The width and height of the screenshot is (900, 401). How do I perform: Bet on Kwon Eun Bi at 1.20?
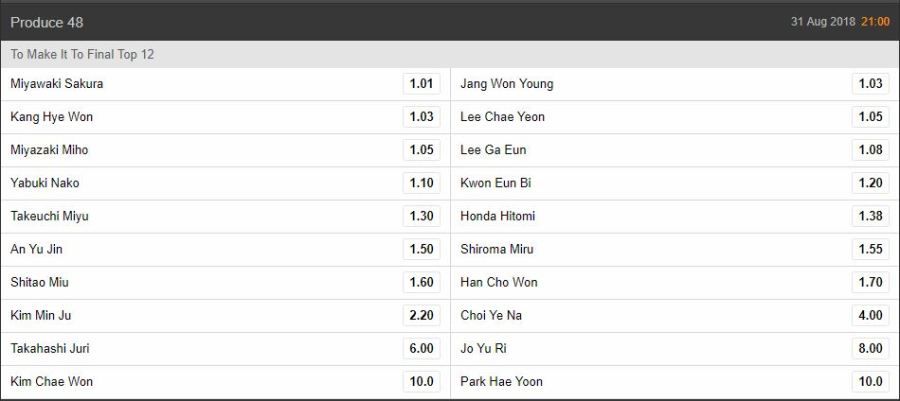click(x=871, y=183)
